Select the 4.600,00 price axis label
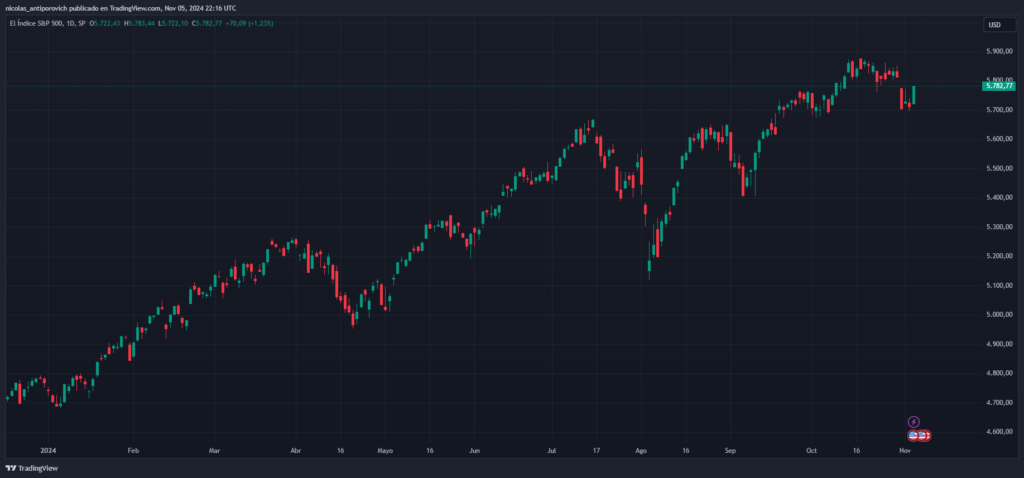1024x478 pixels. coord(1000,432)
